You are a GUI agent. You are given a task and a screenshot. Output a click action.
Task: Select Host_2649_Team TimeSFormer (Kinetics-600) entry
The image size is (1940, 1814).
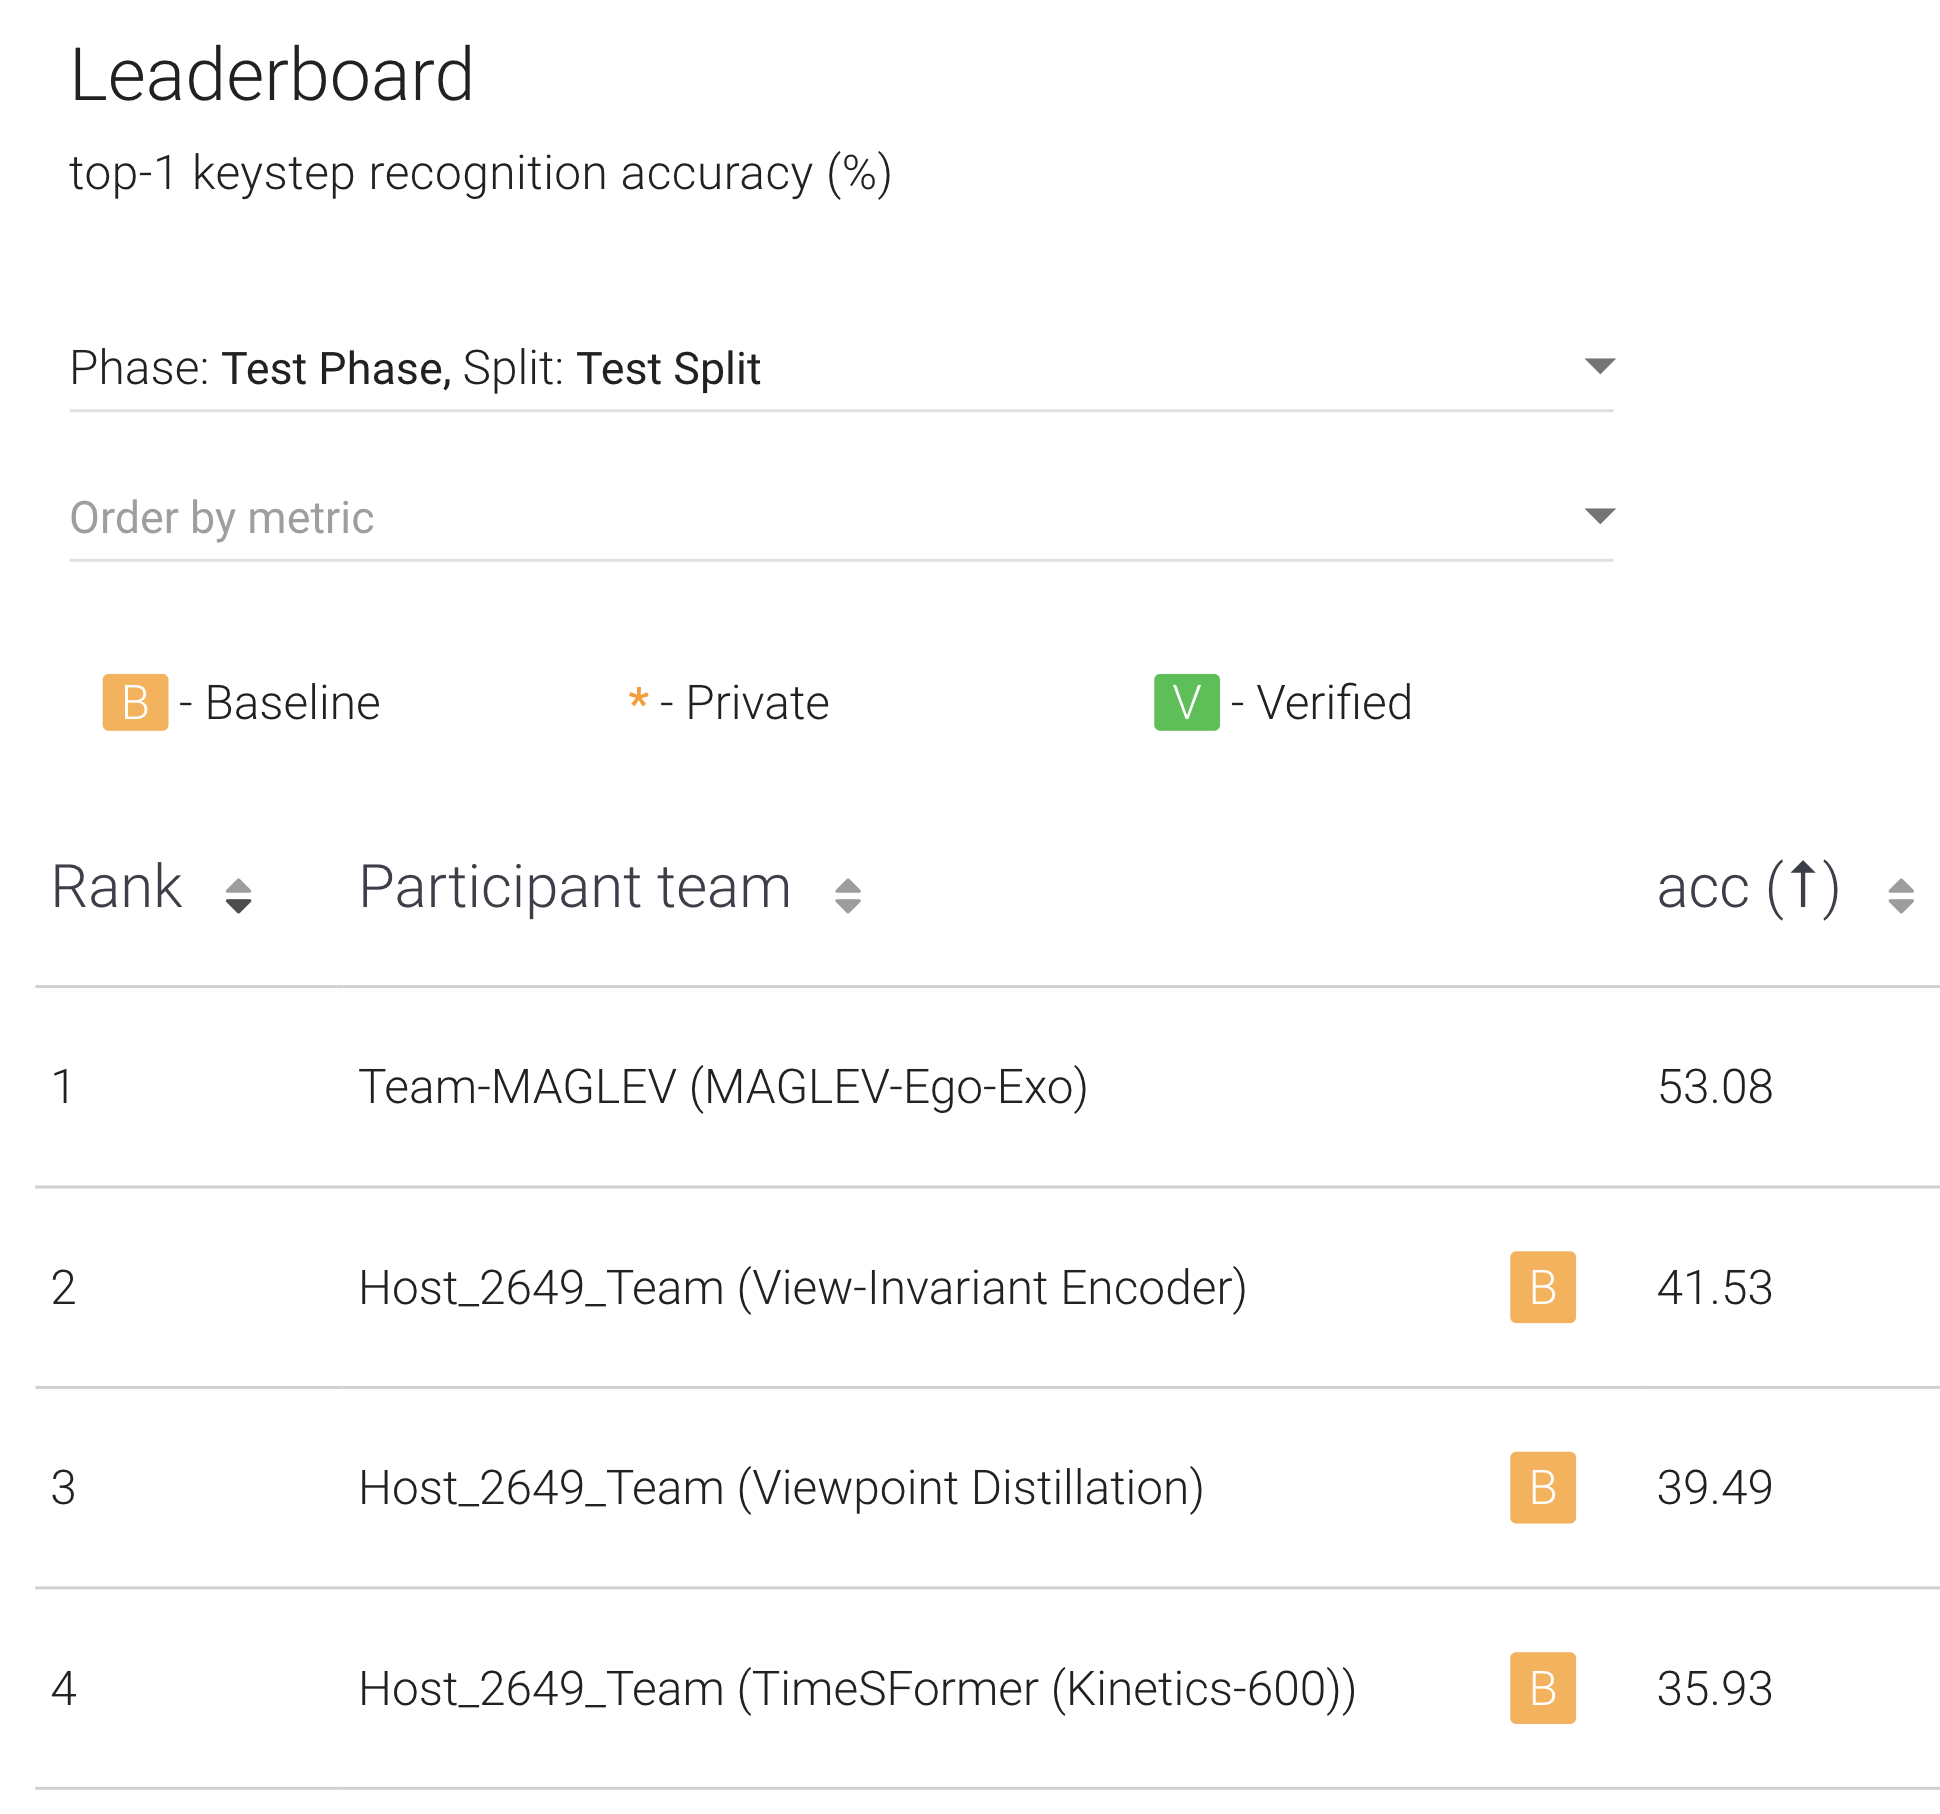(857, 1688)
